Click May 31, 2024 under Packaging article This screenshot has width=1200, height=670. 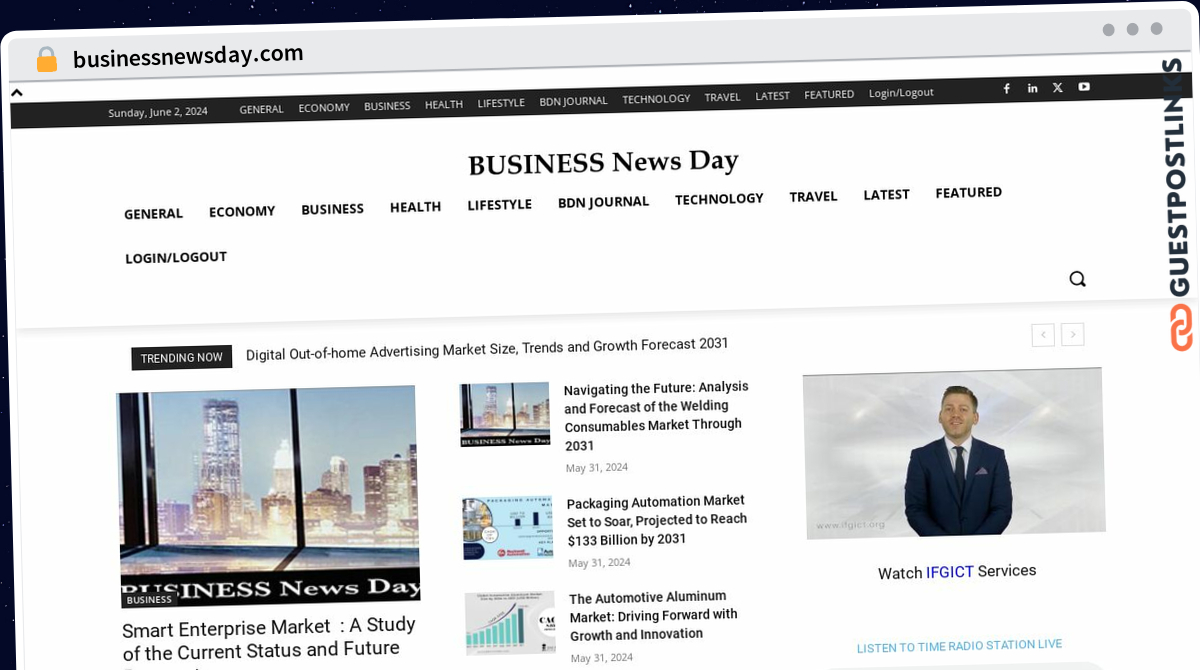click(599, 563)
